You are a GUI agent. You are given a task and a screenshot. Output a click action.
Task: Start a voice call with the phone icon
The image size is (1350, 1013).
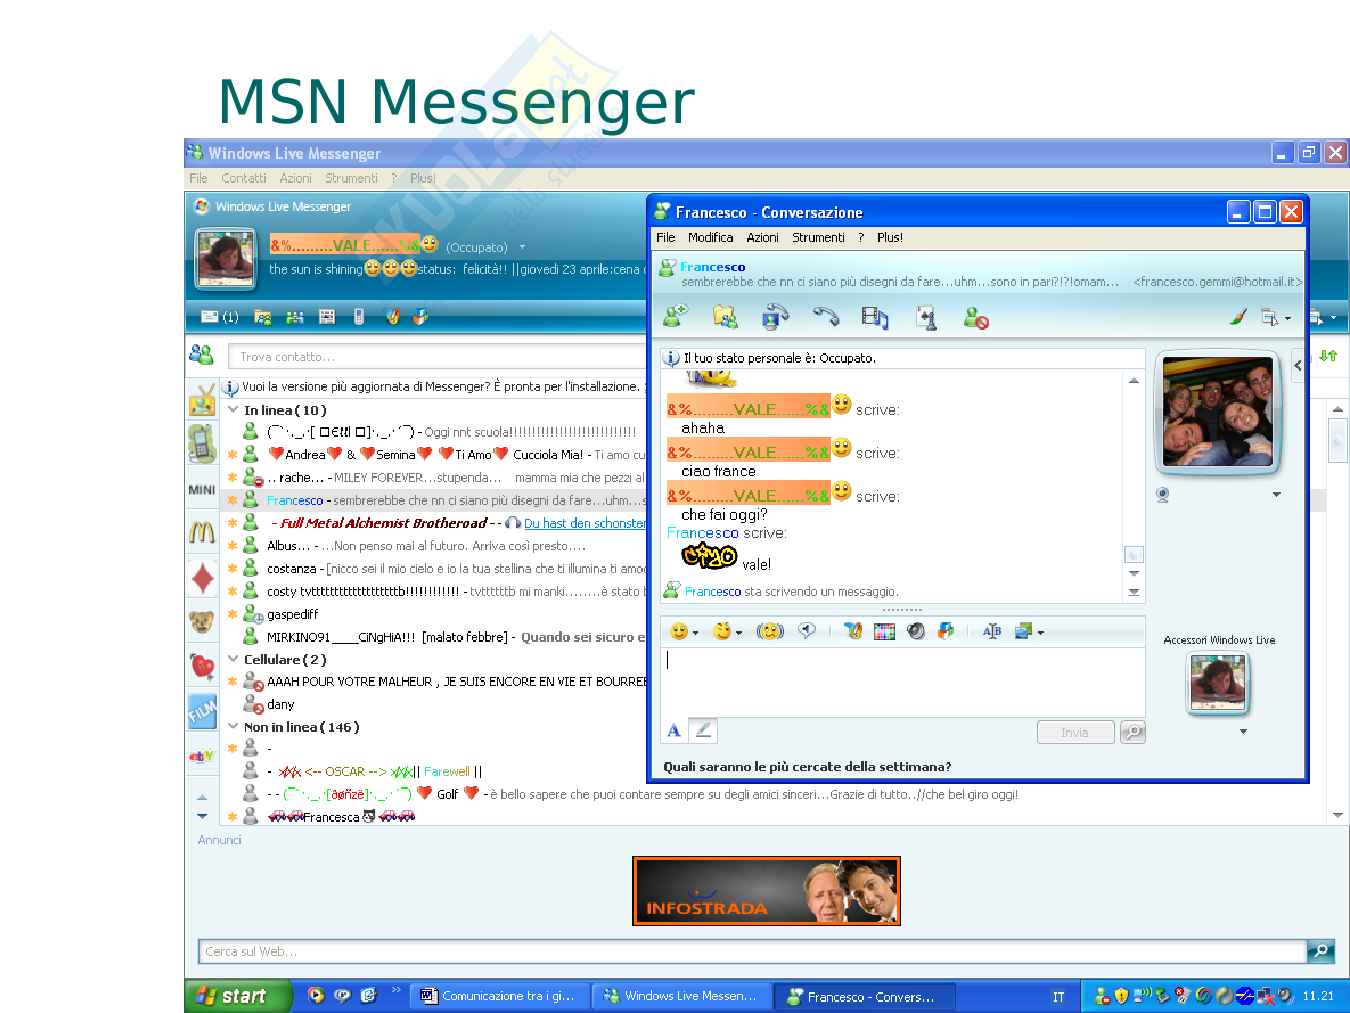826,318
